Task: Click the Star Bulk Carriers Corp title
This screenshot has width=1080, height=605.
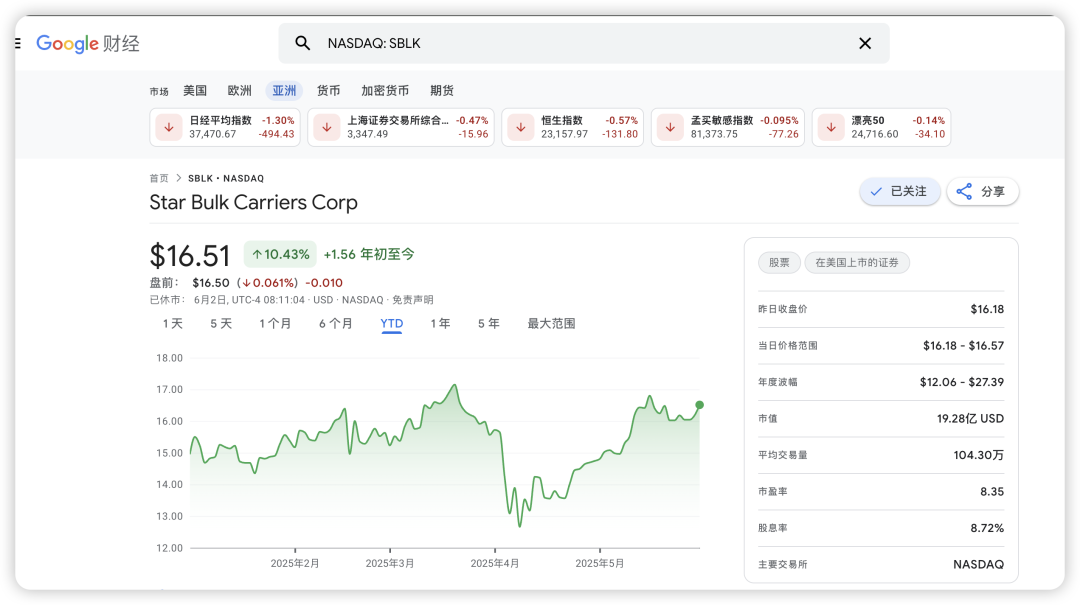Action: 253,203
